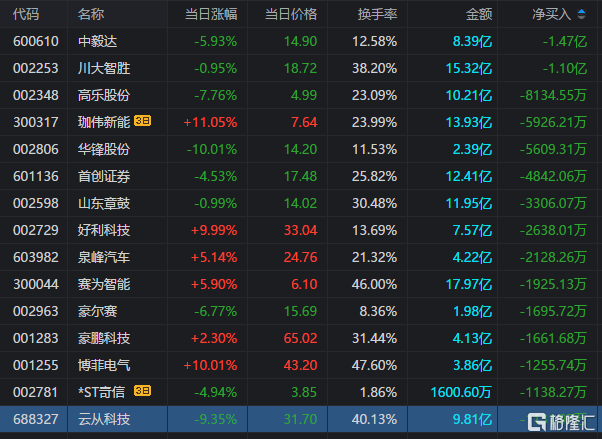Click the amount 1600.60万
The height and width of the screenshot is (439, 602).
coord(461,392)
